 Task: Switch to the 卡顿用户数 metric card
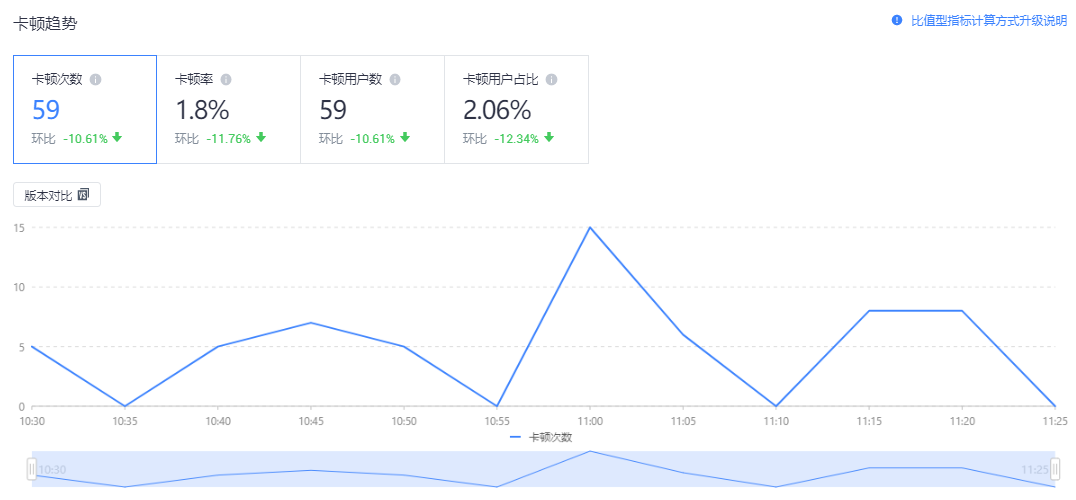[373, 110]
